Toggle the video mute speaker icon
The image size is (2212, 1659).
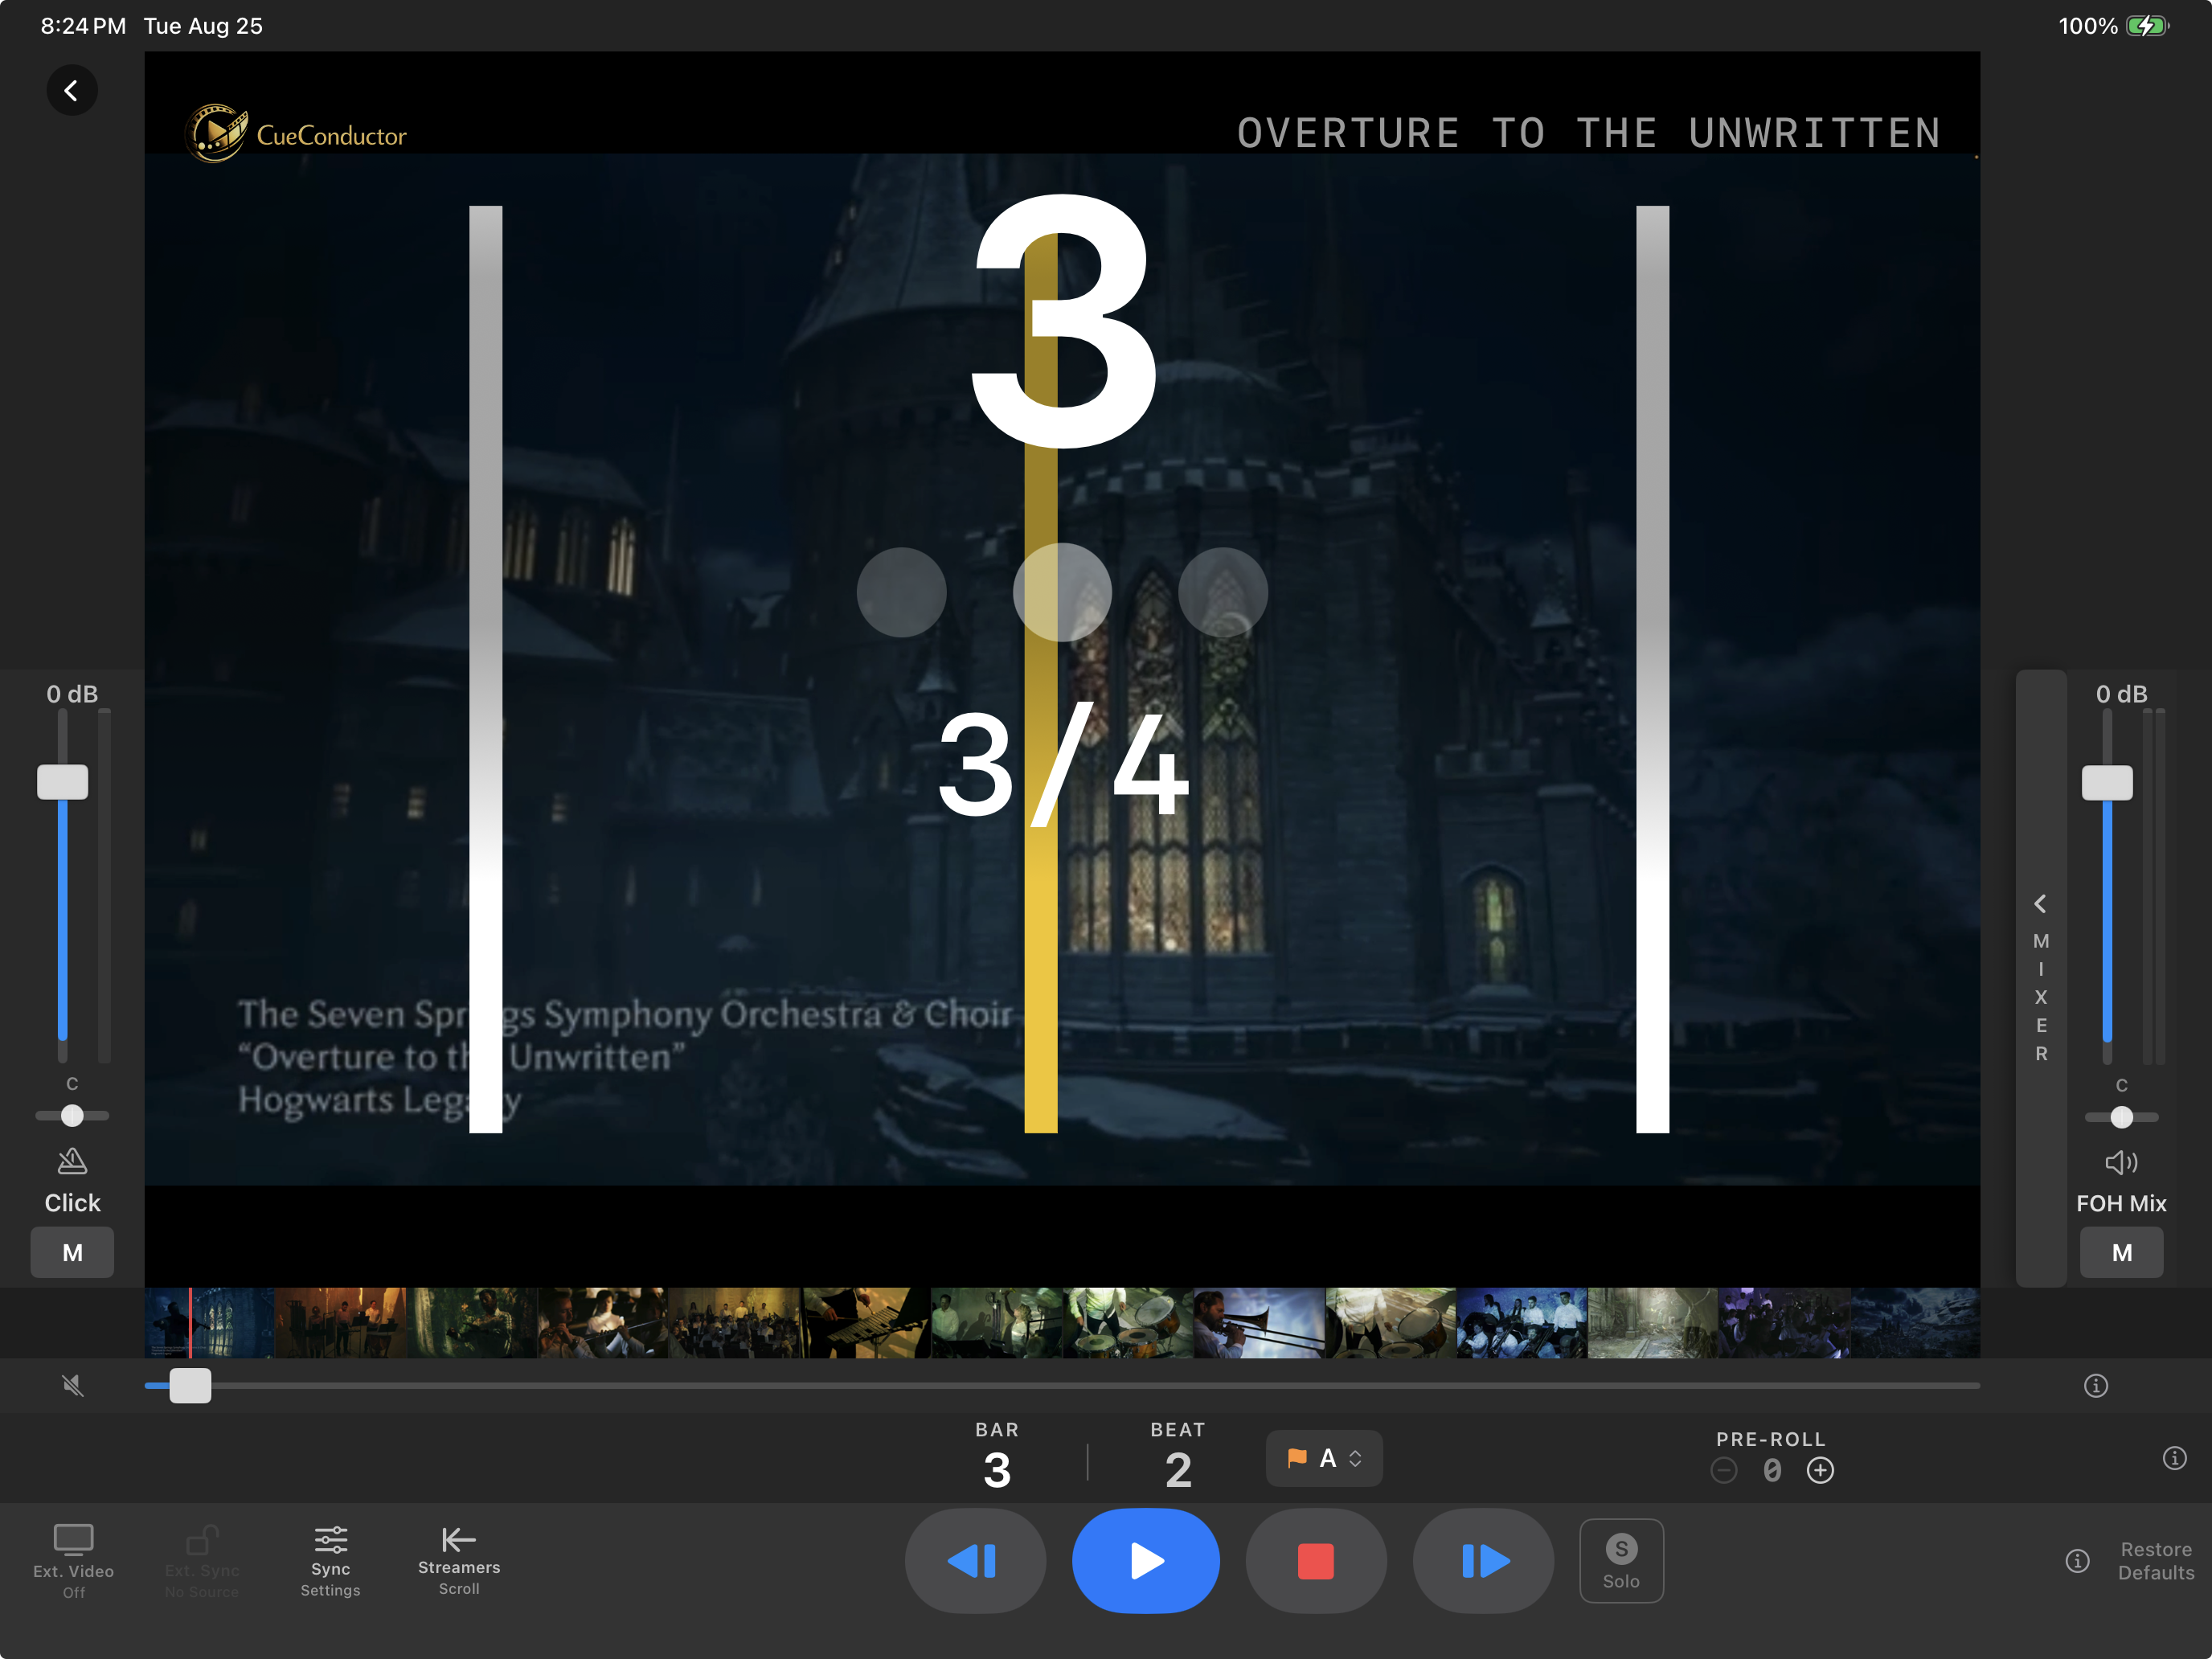[72, 1385]
